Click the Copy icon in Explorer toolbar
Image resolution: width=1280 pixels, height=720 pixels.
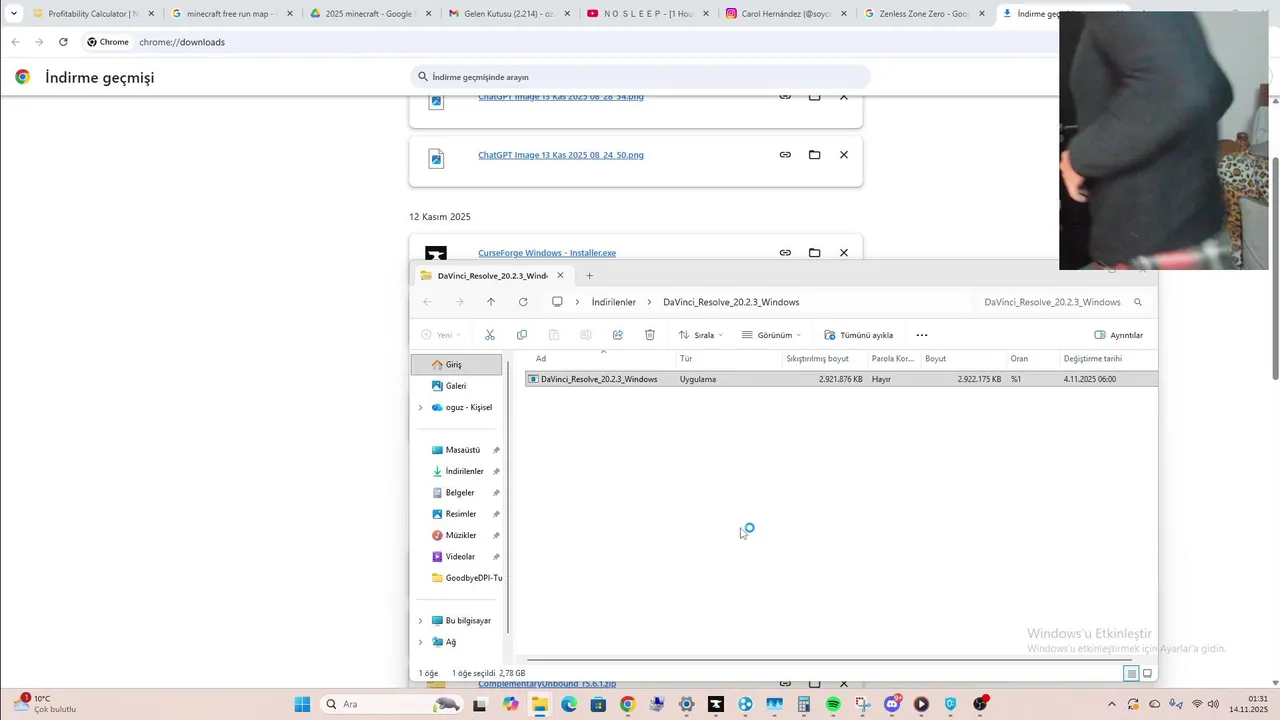tap(522, 335)
